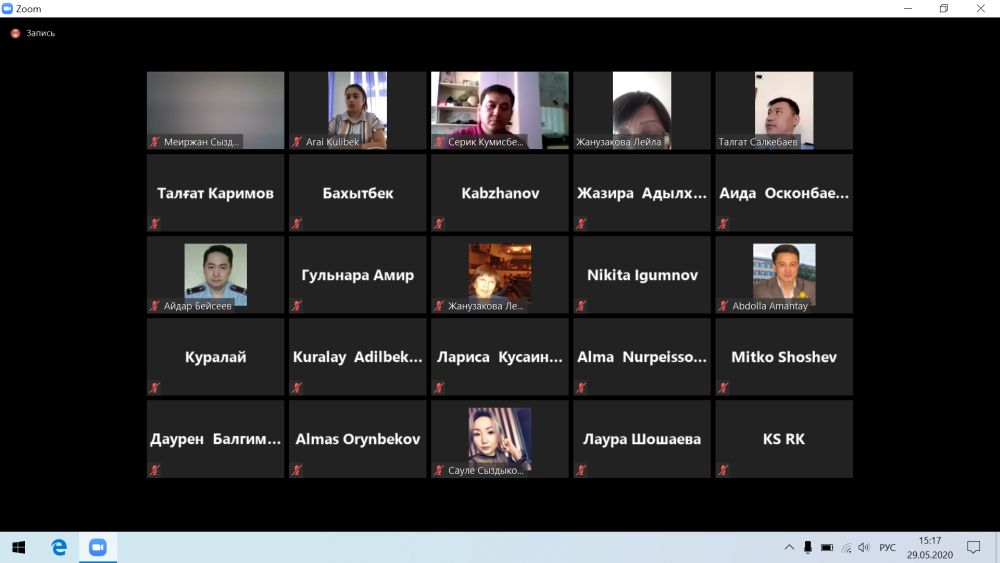Click muted mic icon on KS RK tile
The height and width of the screenshot is (563, 1000).
(x=723, y=469)
